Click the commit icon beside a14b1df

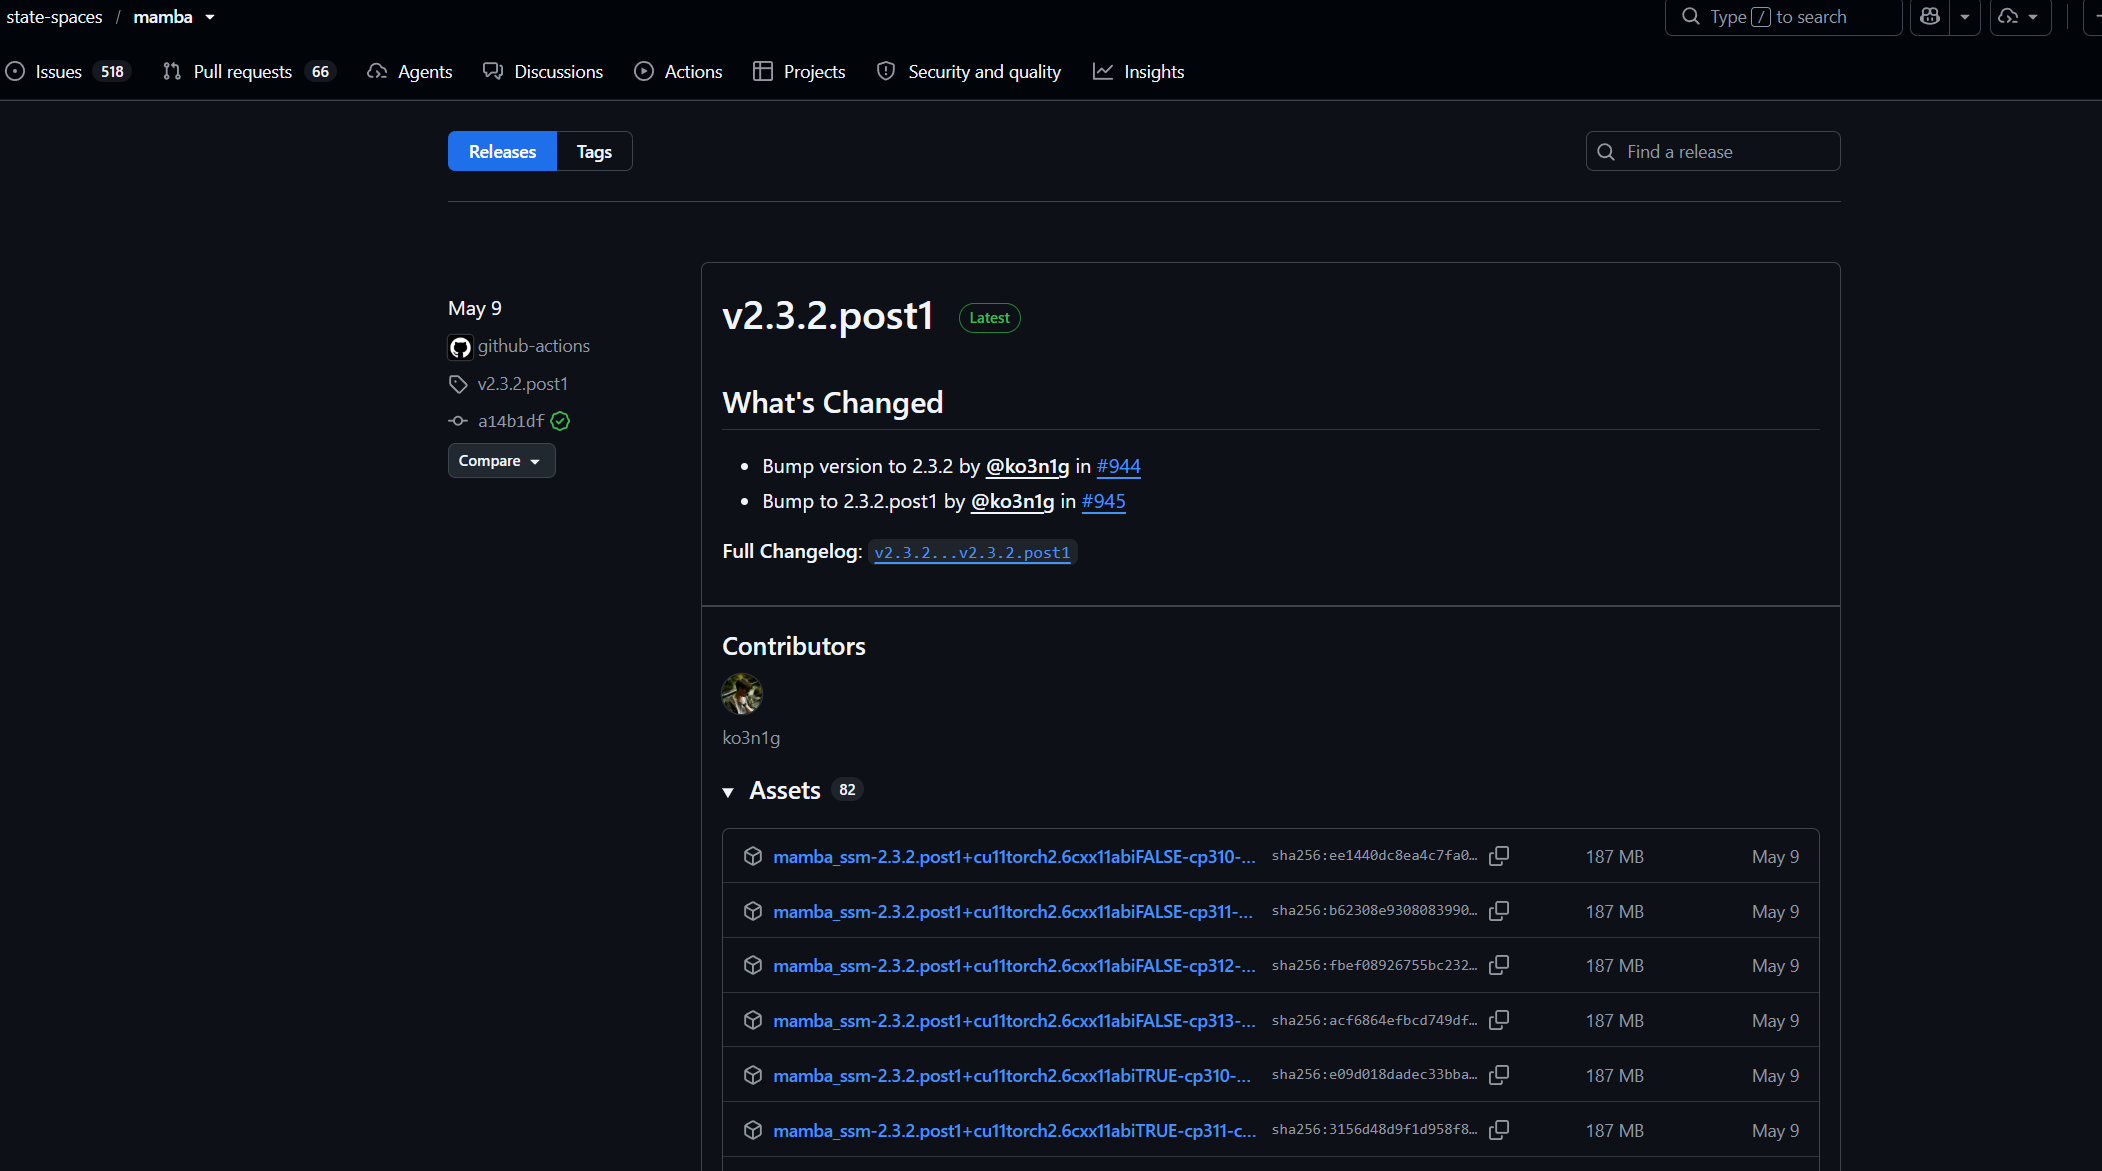coord(458,421)
